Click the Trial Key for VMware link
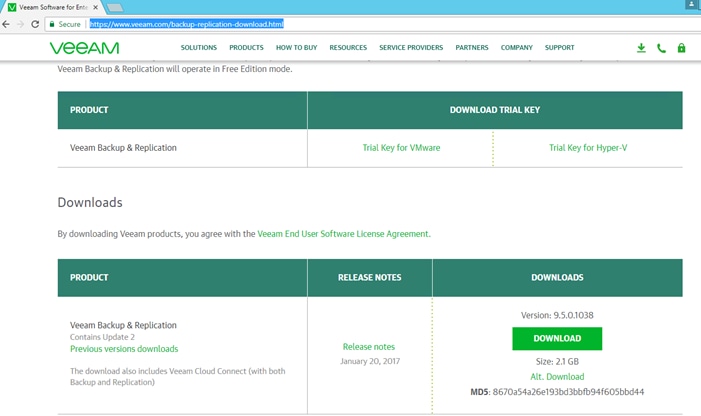Screen dimensions: 701x416 point(401,147)
